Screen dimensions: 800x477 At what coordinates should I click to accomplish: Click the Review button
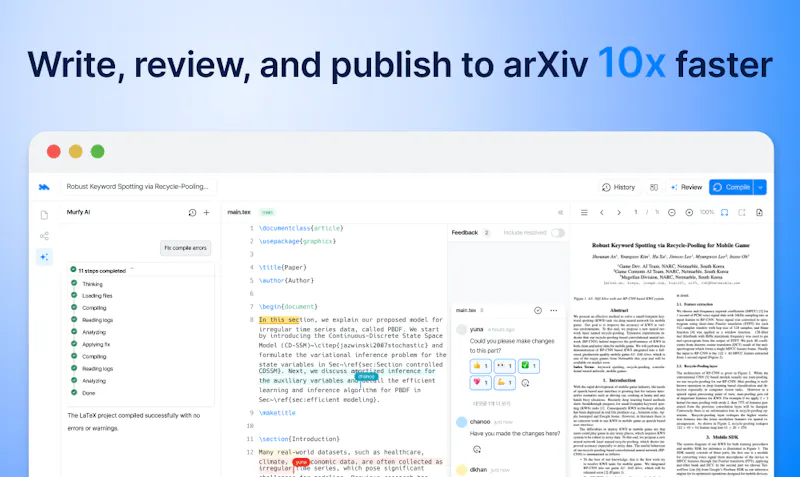coord(686,187)
